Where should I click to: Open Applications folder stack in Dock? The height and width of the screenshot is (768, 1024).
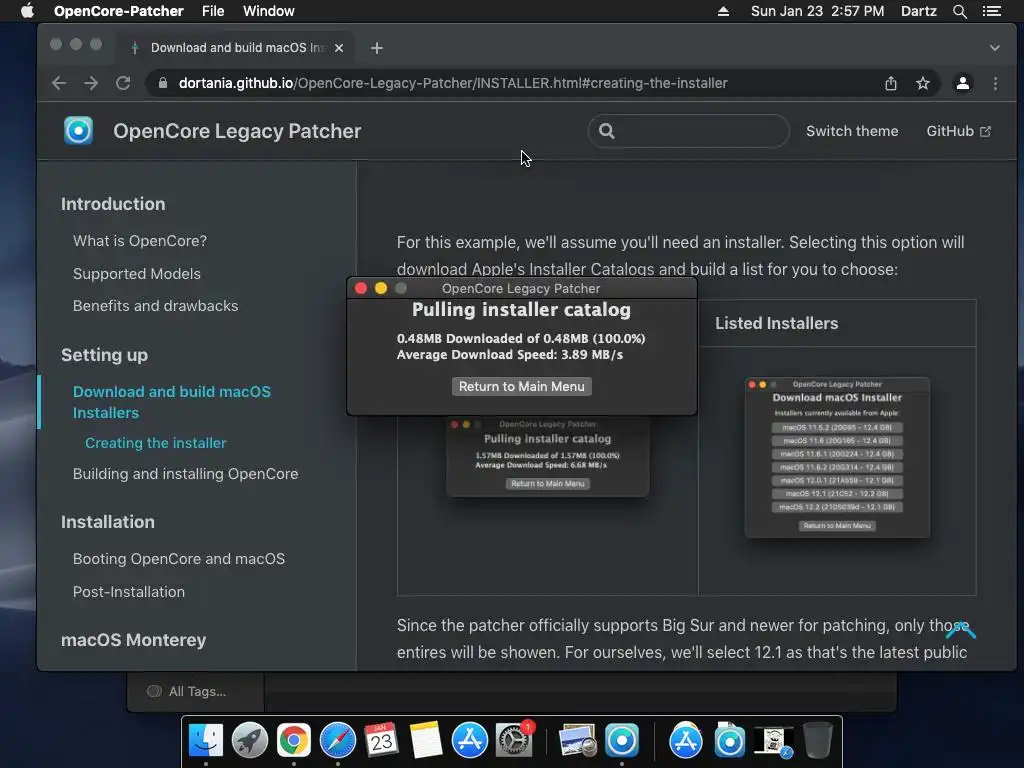[686, 741]
